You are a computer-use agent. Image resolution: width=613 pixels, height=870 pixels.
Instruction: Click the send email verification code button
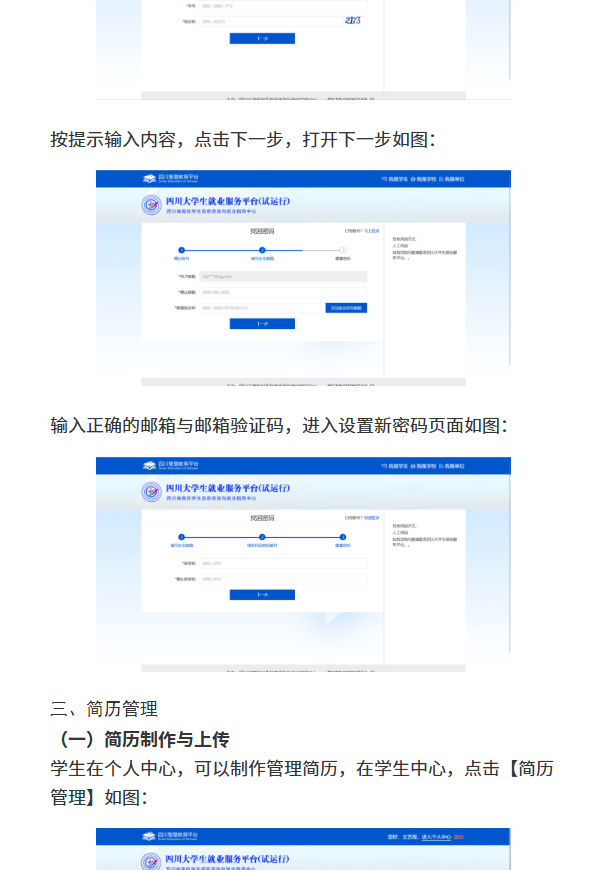[346, 308]
